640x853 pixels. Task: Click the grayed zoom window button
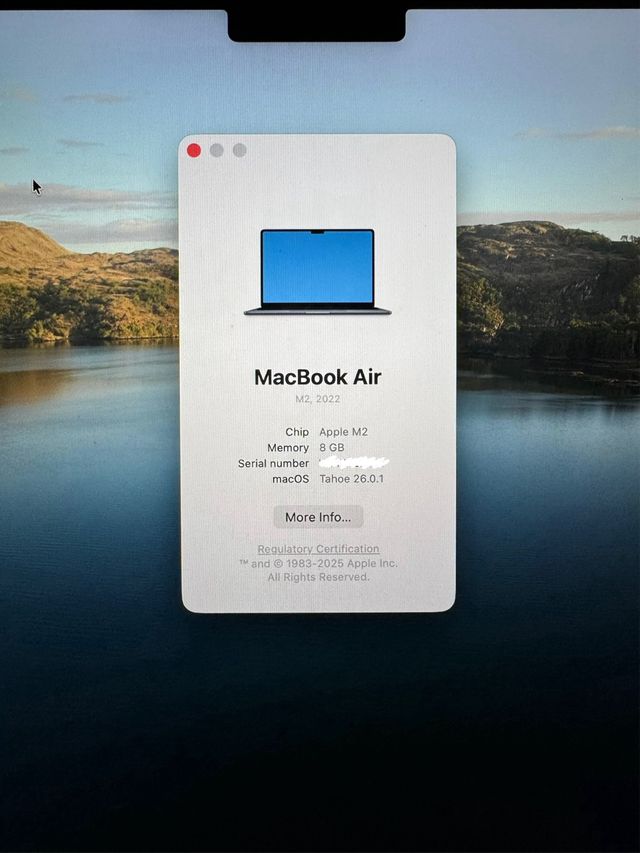[239, 150]
